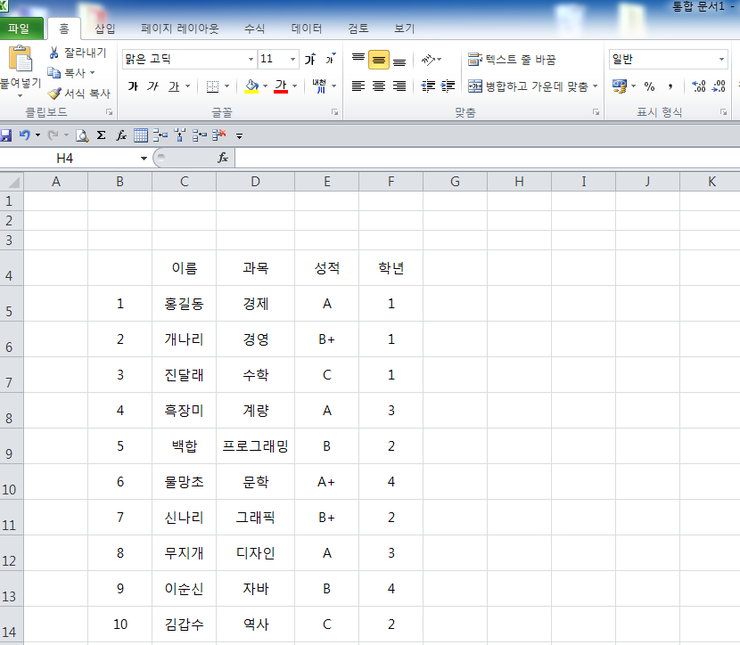Open insert function fx beside formula bar
This screenshot has width=740, height=645.
click(x=223, y=158)
